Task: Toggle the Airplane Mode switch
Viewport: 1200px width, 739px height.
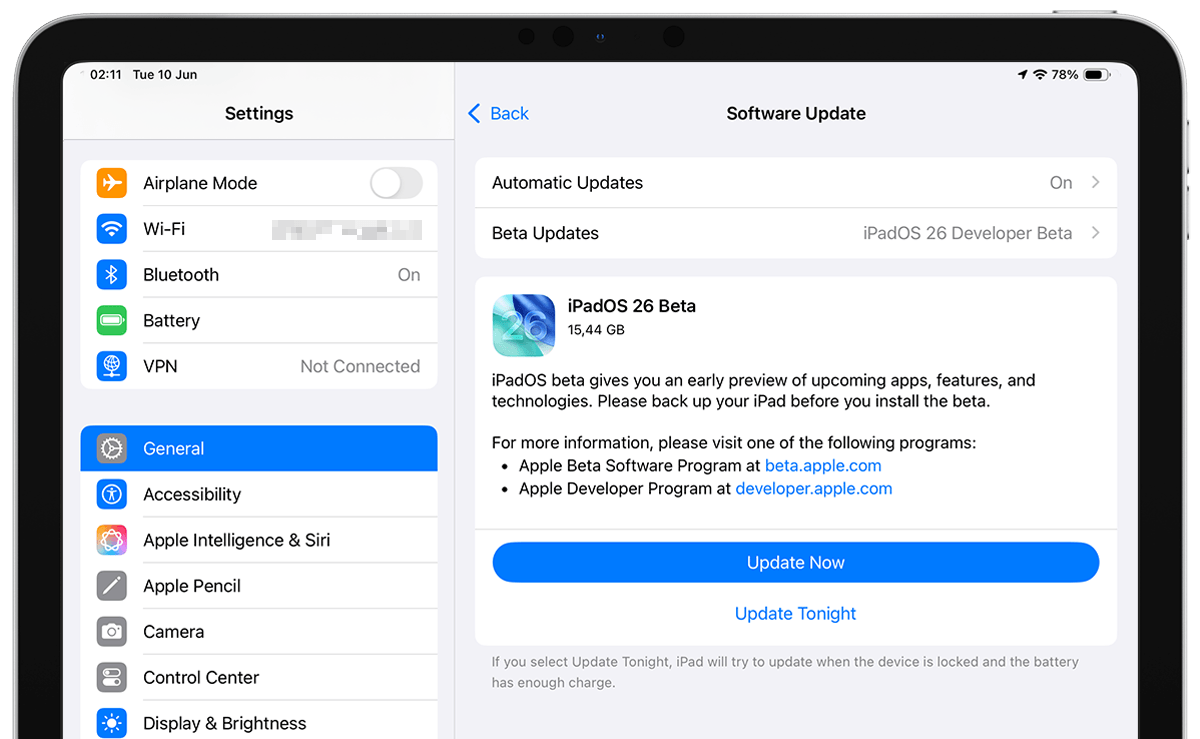Action: click(396, 183)
